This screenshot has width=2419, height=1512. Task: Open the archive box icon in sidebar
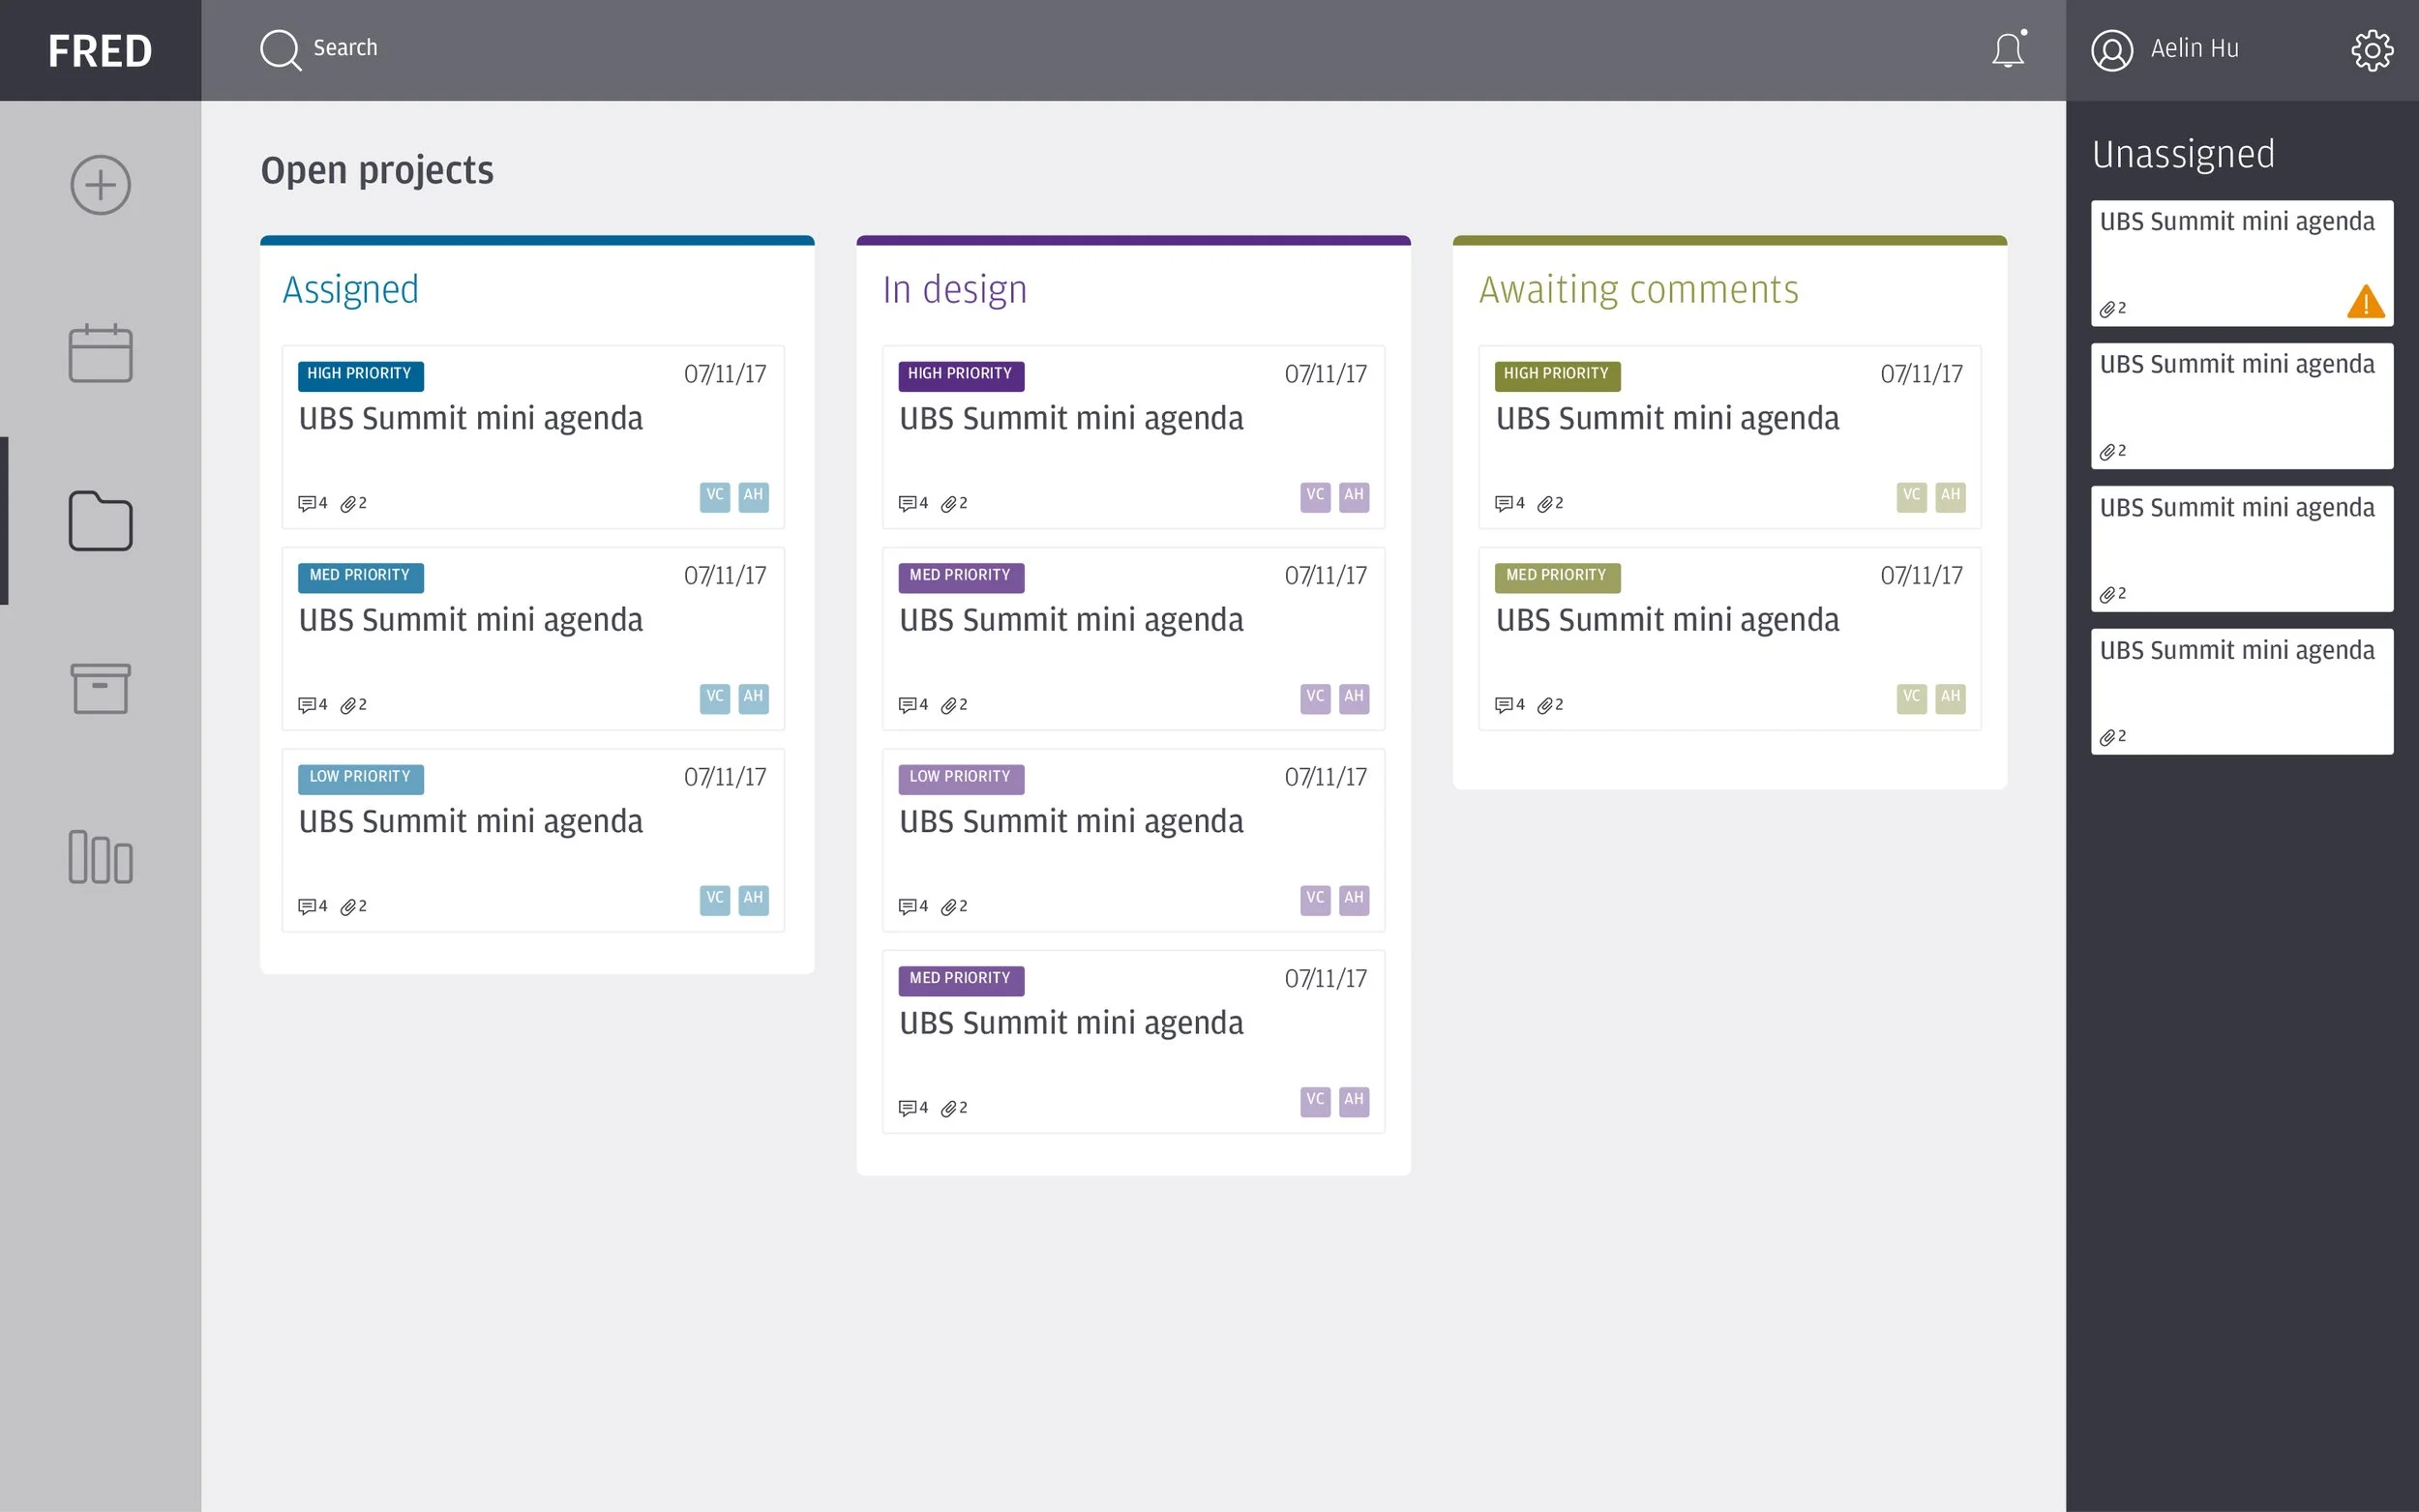100,689
